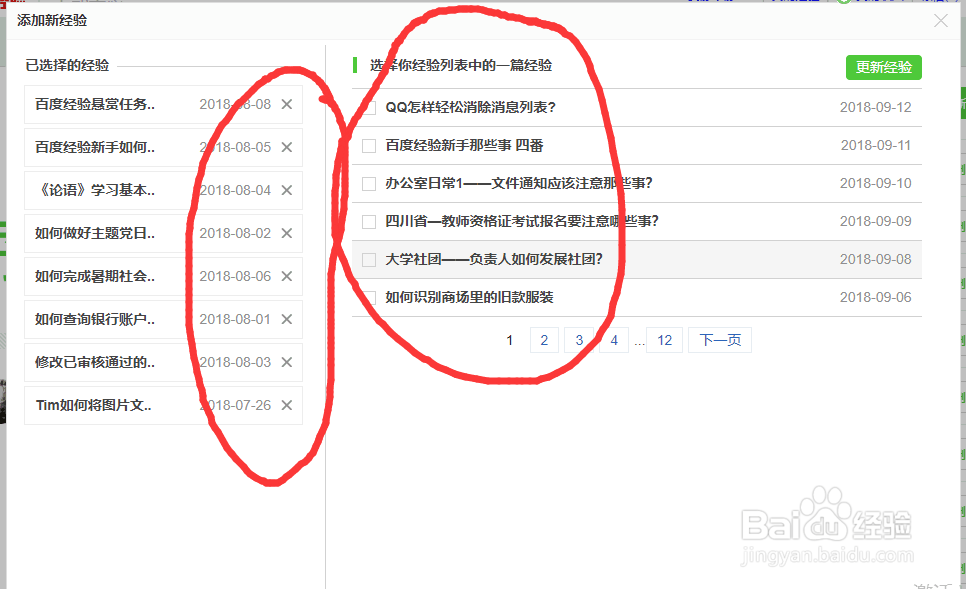
Task: Check the "四川省—教师资格证考试" item
Action: pos(368,221)
